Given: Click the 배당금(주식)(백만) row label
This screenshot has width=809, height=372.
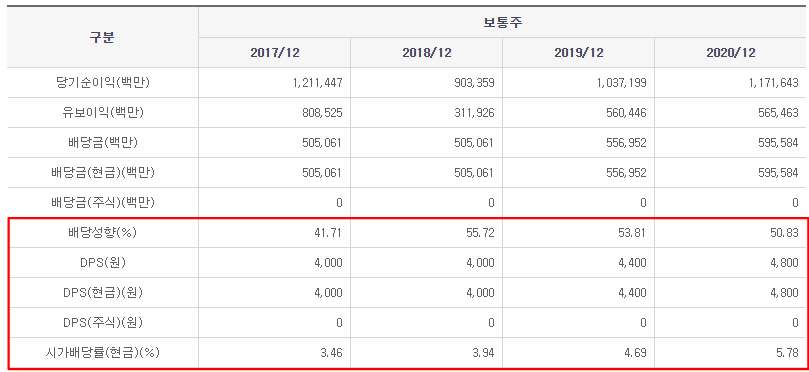Looking at the screenshot, I should point(103,203).
